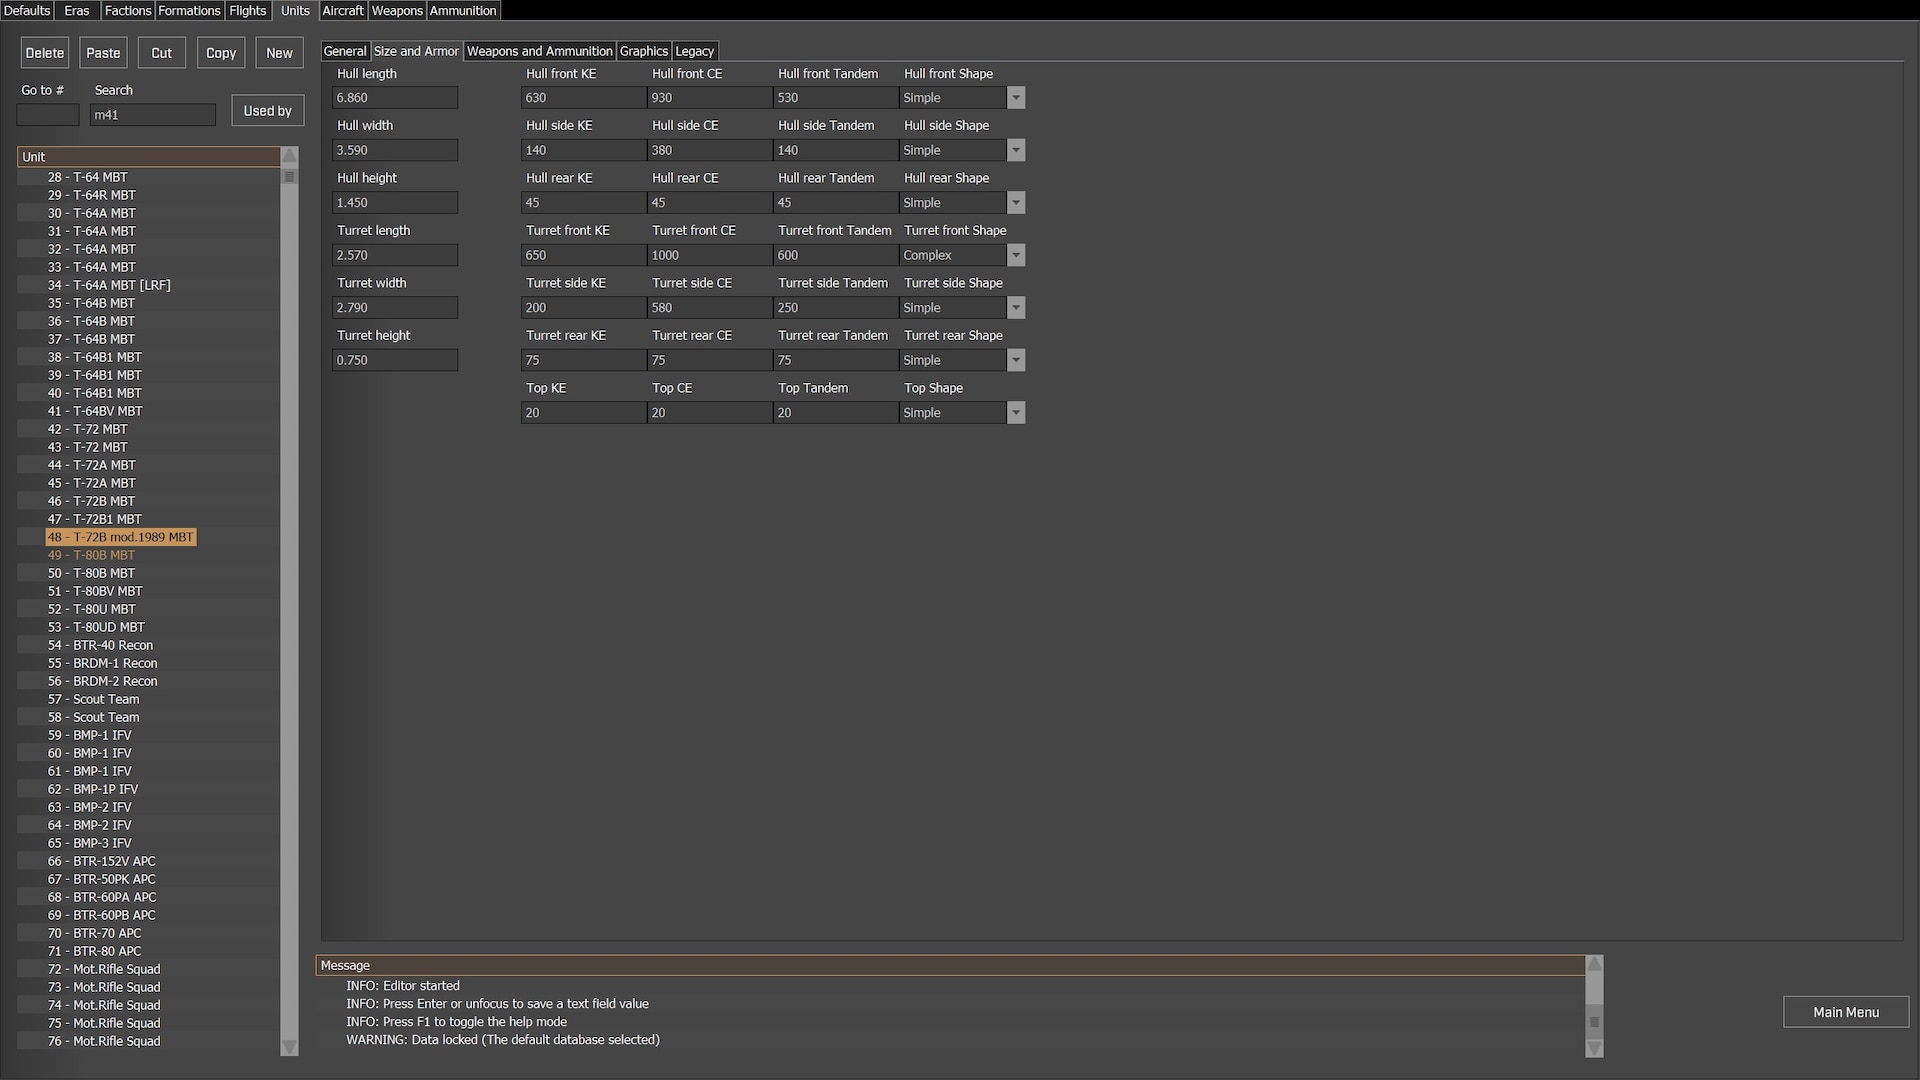The image size is (1920, 1080).
Task: Switch to the Formations tab
Action: (x=189, y=10)
